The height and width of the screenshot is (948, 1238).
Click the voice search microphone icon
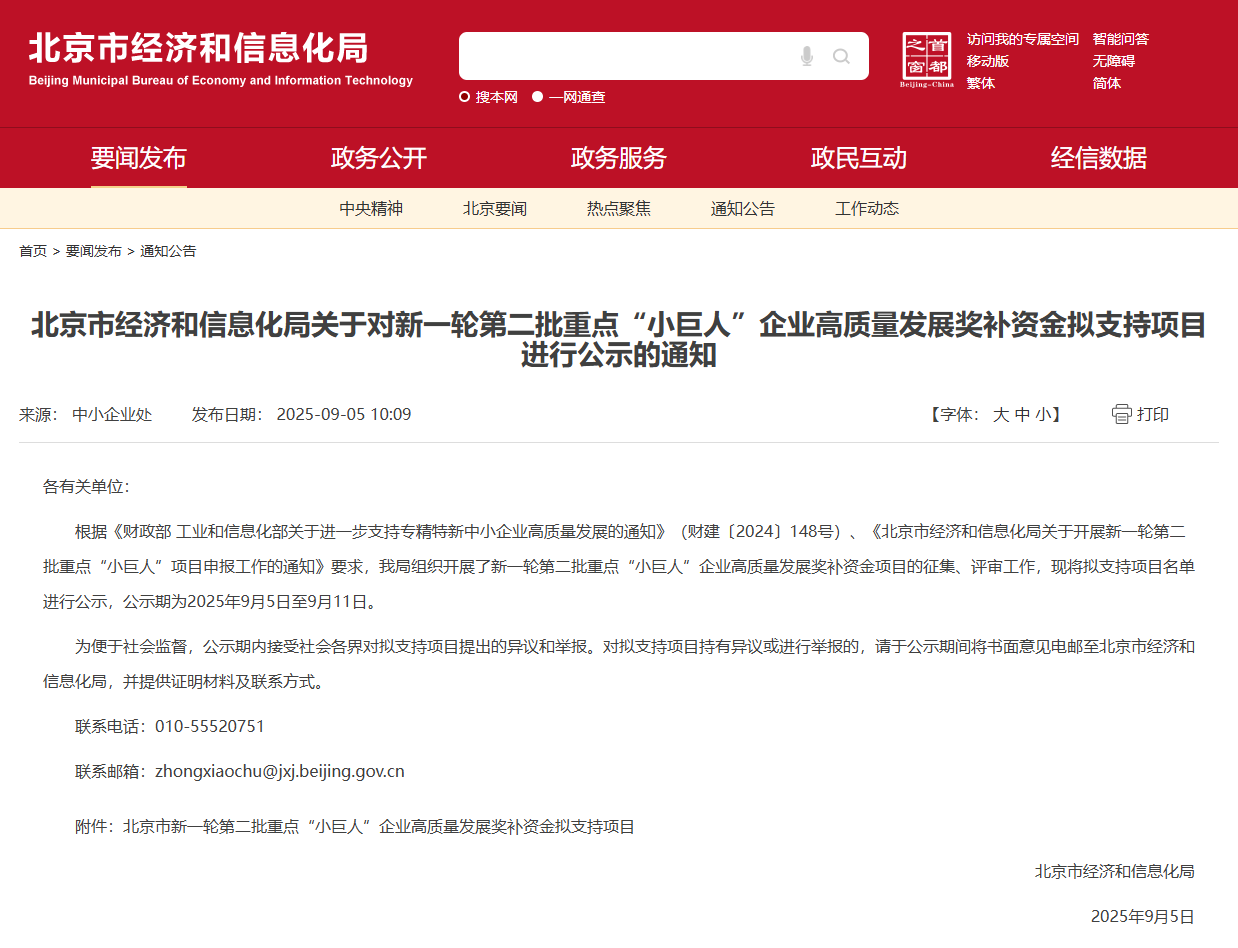coord(806,55)
